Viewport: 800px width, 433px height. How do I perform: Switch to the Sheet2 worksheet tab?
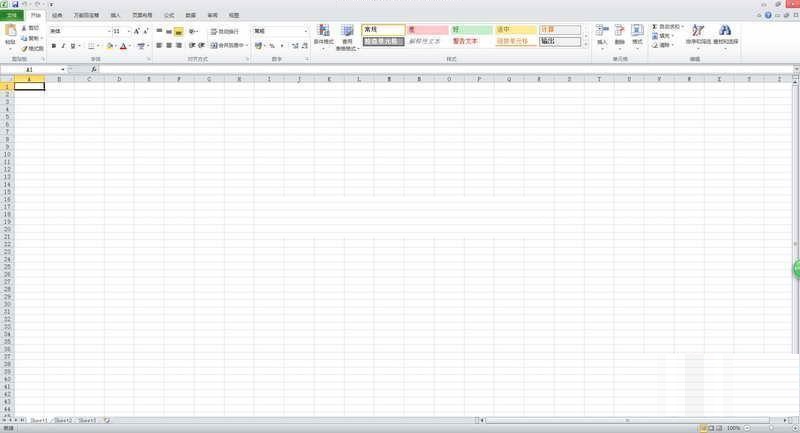tap(63, 421)
